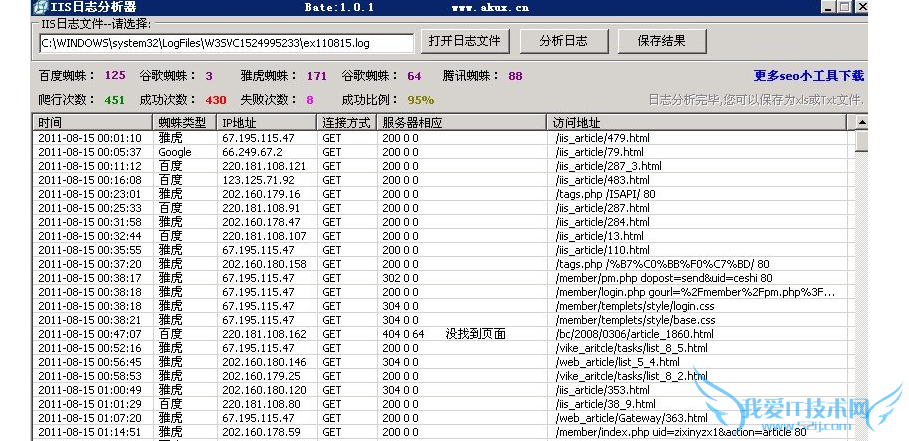Sort by the 服务器相应 column header
Image resolution: width=909 pixels, height=441 pixels.
pos(461,122)
